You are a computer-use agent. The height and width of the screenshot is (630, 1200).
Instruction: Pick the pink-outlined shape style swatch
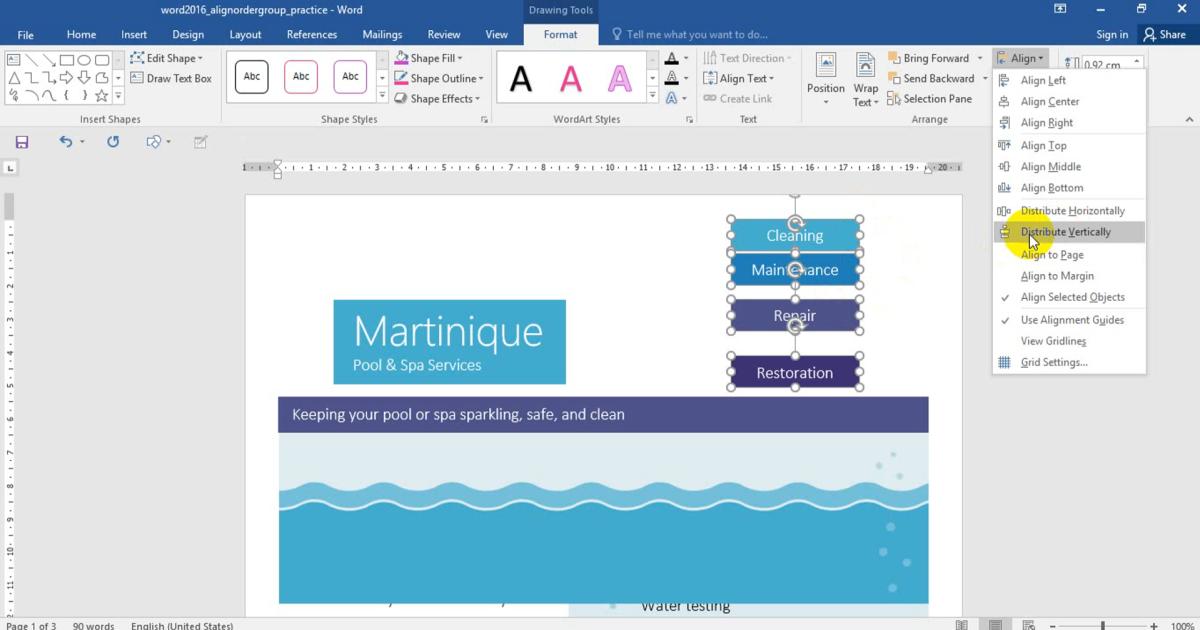(x=301, y=77)
